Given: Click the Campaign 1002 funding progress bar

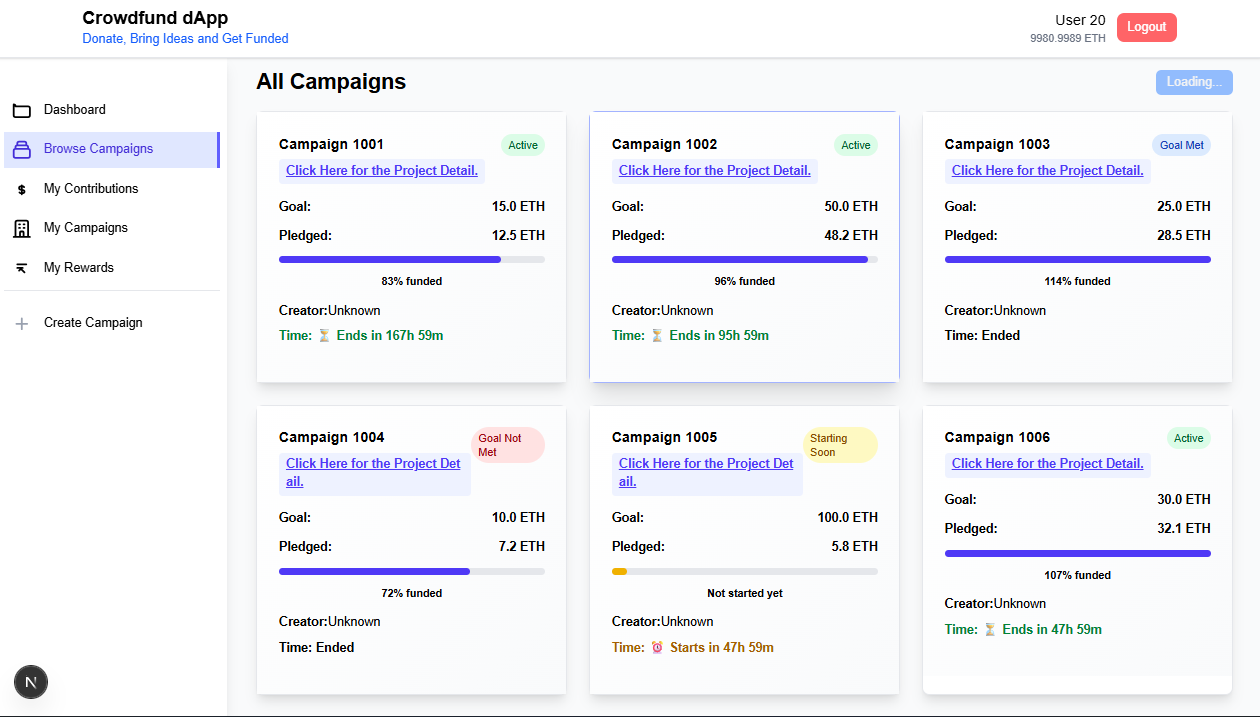Looking at the screenshot, I should click(744, 259).
